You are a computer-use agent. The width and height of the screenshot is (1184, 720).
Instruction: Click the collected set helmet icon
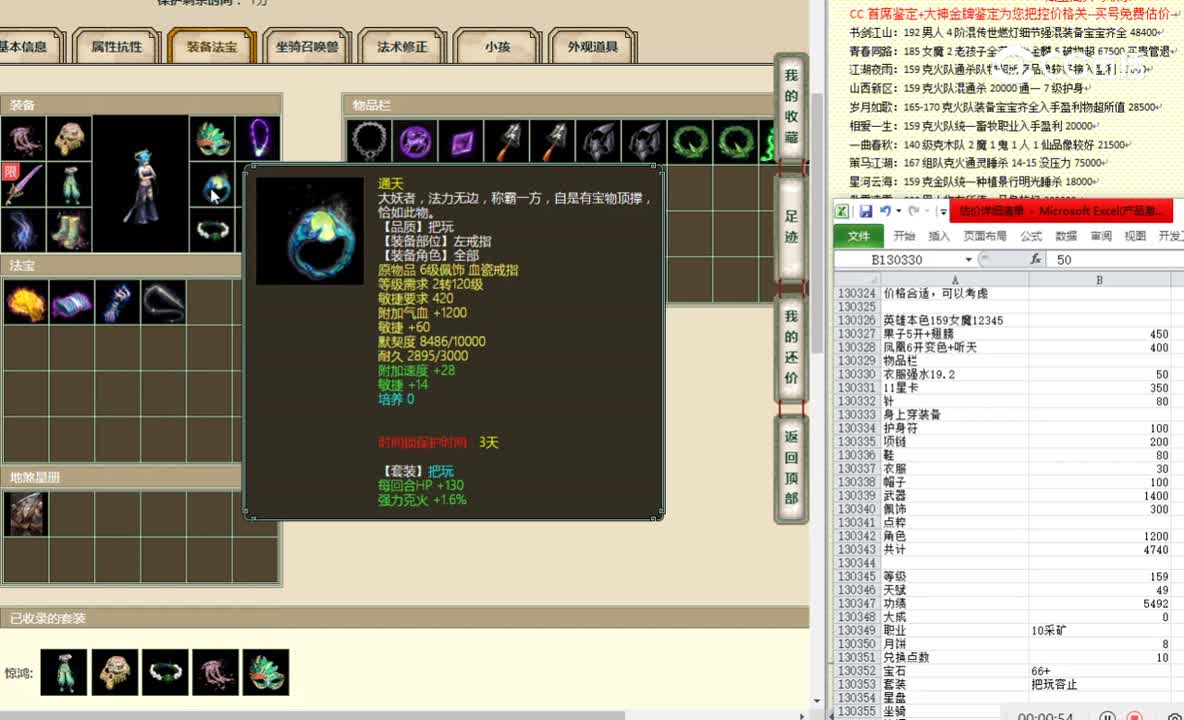coord(115,672)
